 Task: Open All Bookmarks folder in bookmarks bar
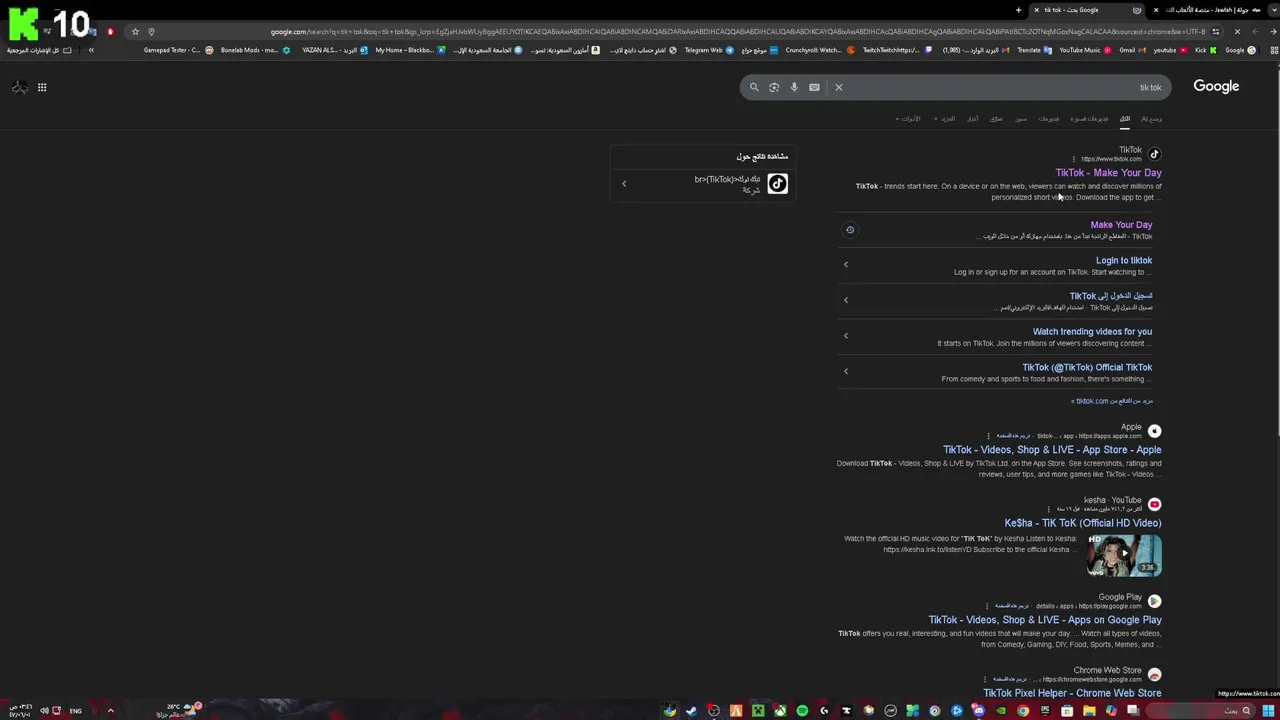[x=38, y=50]
